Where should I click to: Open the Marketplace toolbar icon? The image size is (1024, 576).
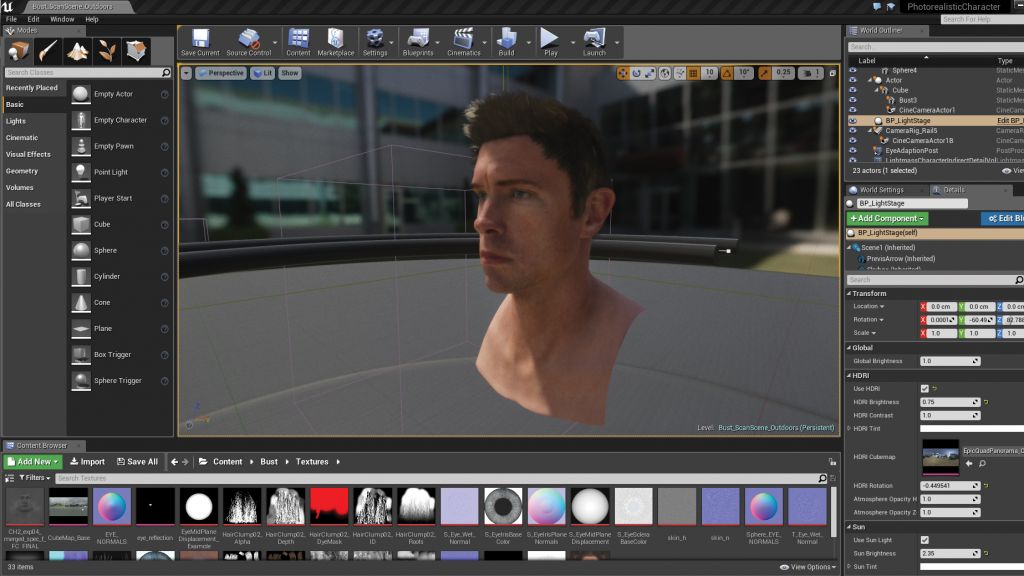click(336, 41)
